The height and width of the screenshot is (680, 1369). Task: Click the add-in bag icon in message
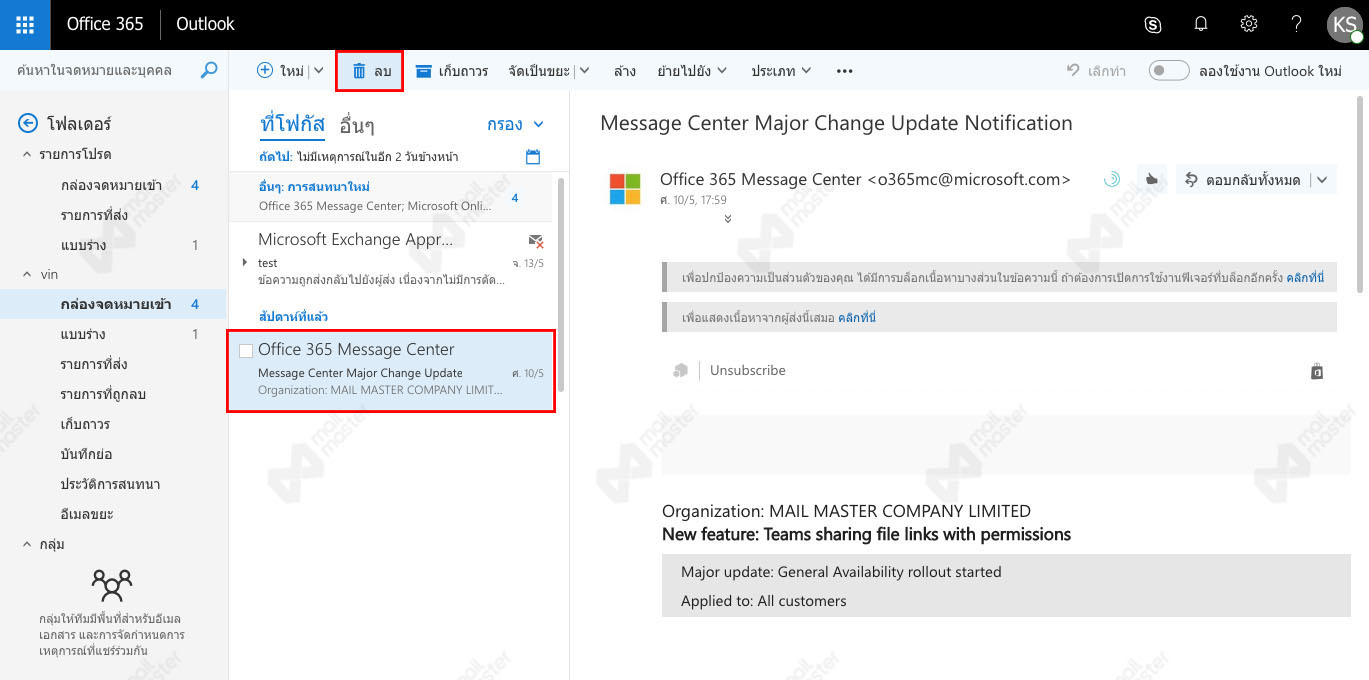1317,371
